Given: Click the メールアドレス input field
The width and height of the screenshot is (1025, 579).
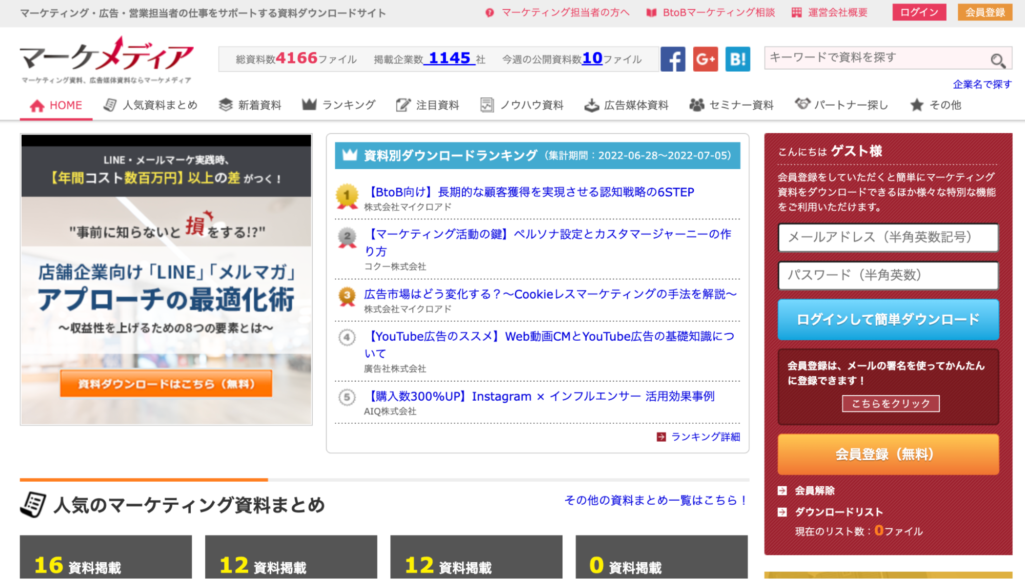Looking at the screenshot, I should click(888, 238).
